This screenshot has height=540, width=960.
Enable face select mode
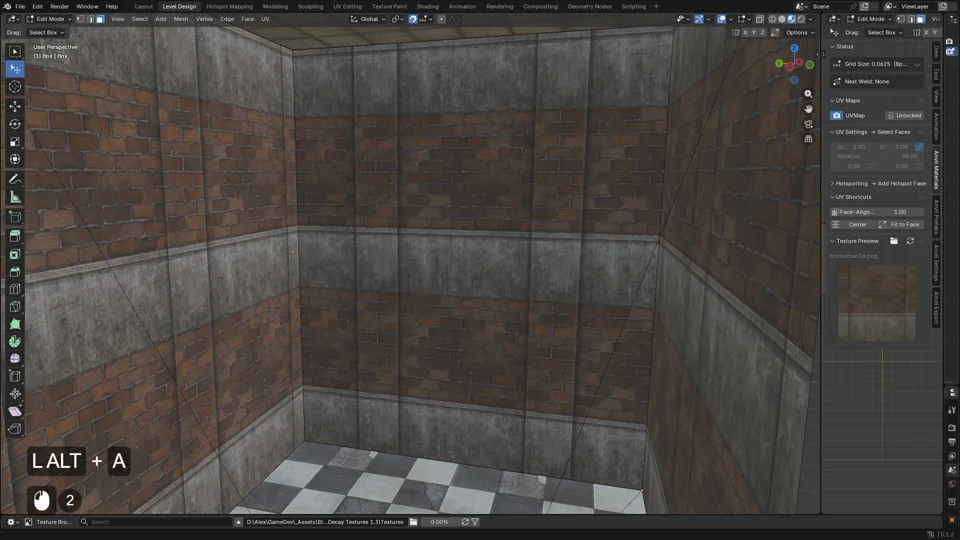tap(100, 19)
